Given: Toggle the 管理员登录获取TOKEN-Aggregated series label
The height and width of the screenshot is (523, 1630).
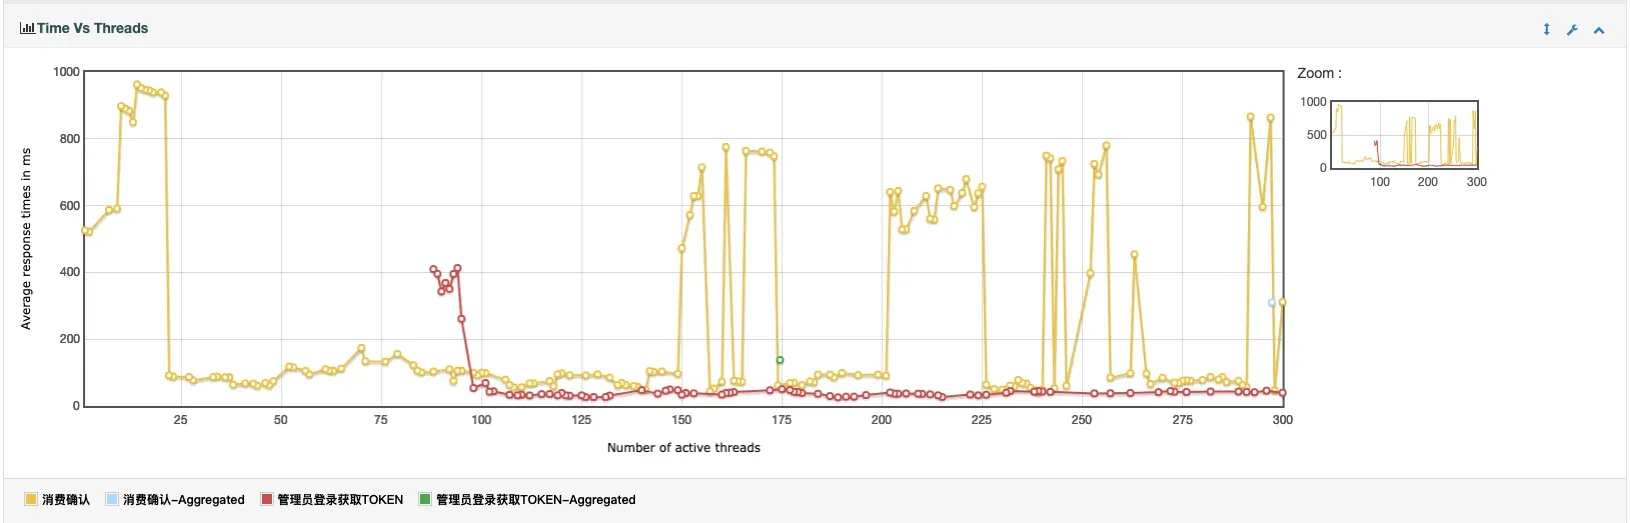Looking at the screenshot, I should click(x=536, y=500).
